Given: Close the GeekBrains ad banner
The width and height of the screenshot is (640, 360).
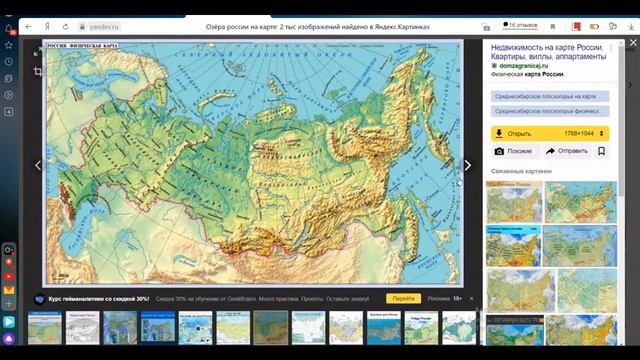Looking at the screenshot, I should pos(471,299).
